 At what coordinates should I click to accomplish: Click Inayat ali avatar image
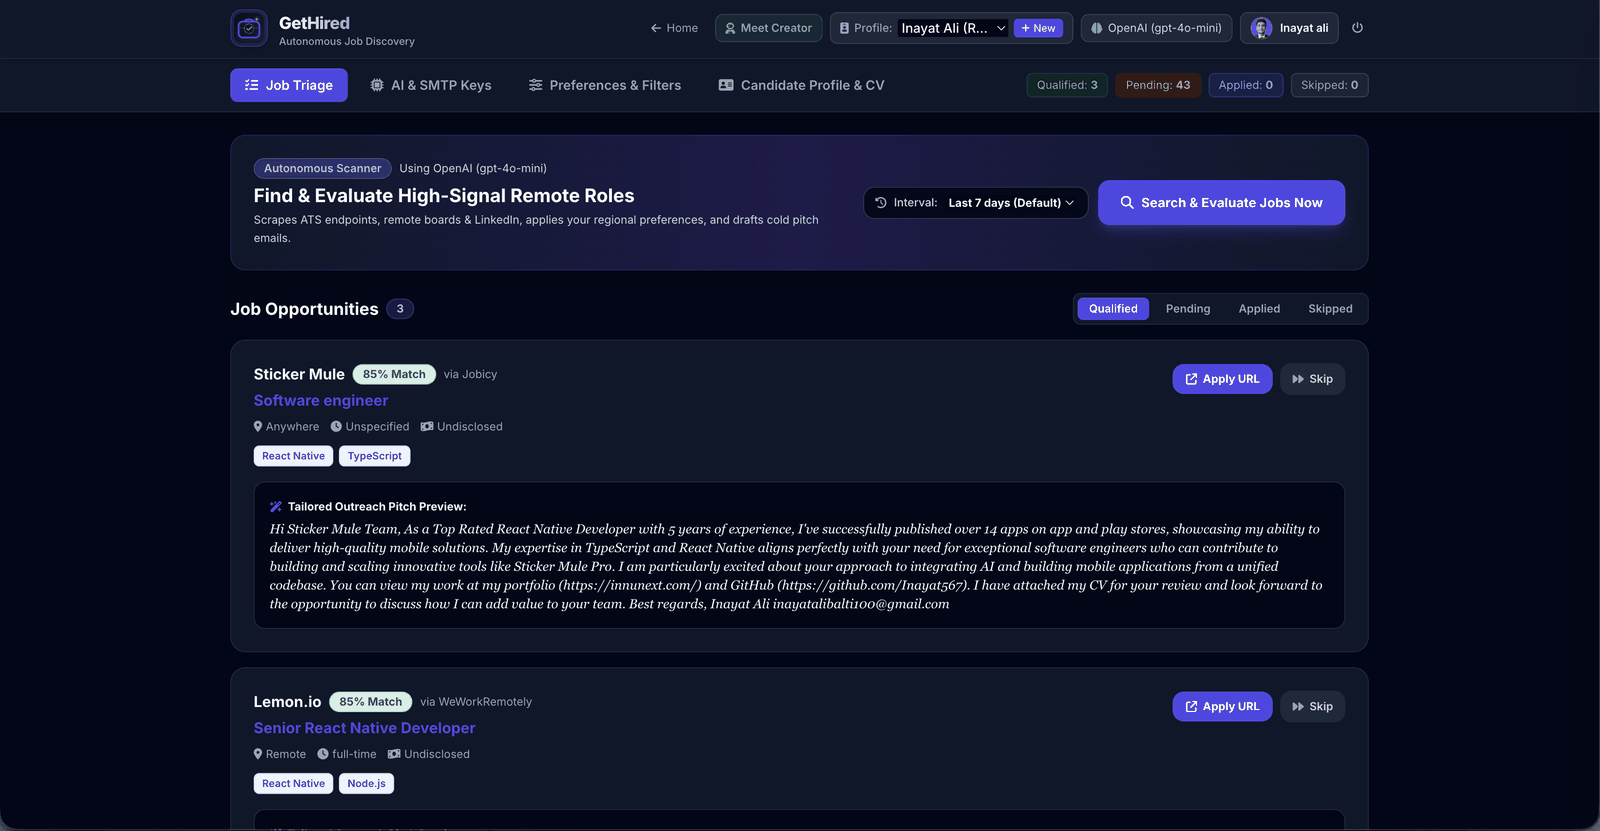[x=1261, y=28]
